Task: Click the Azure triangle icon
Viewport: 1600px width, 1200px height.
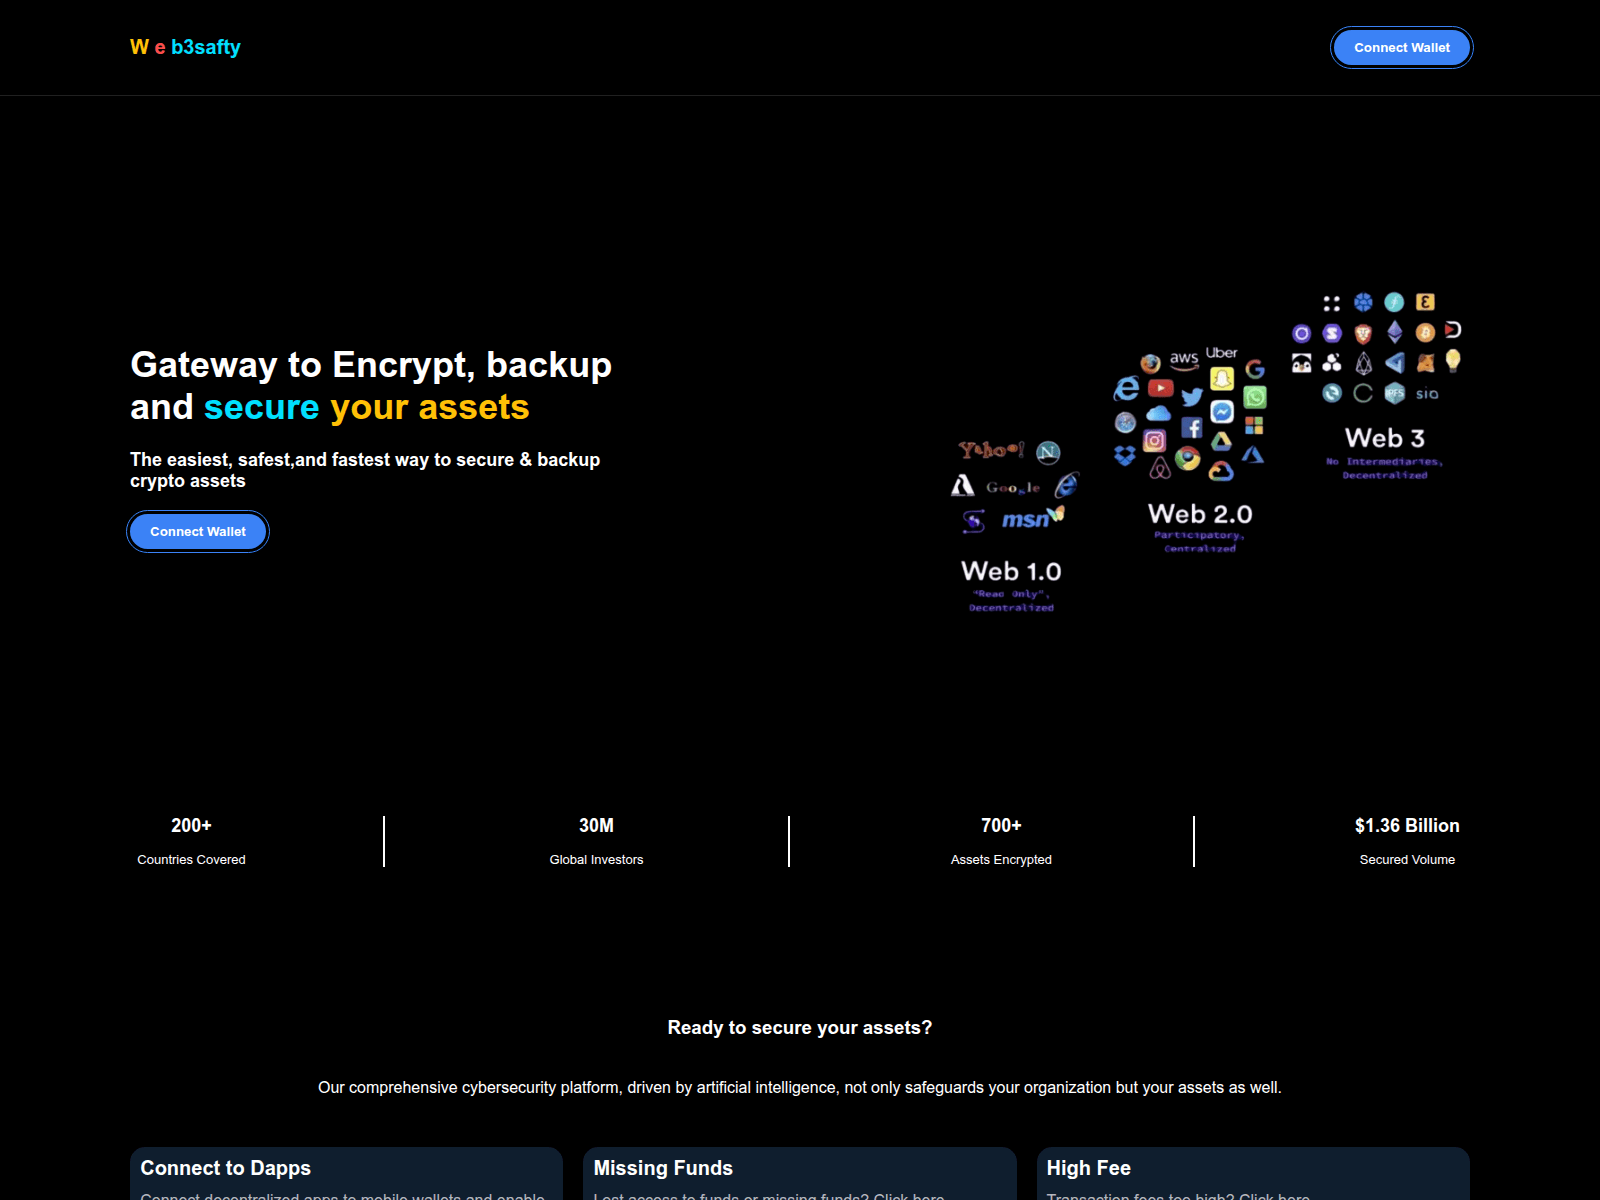Action: click(1253, 455)
